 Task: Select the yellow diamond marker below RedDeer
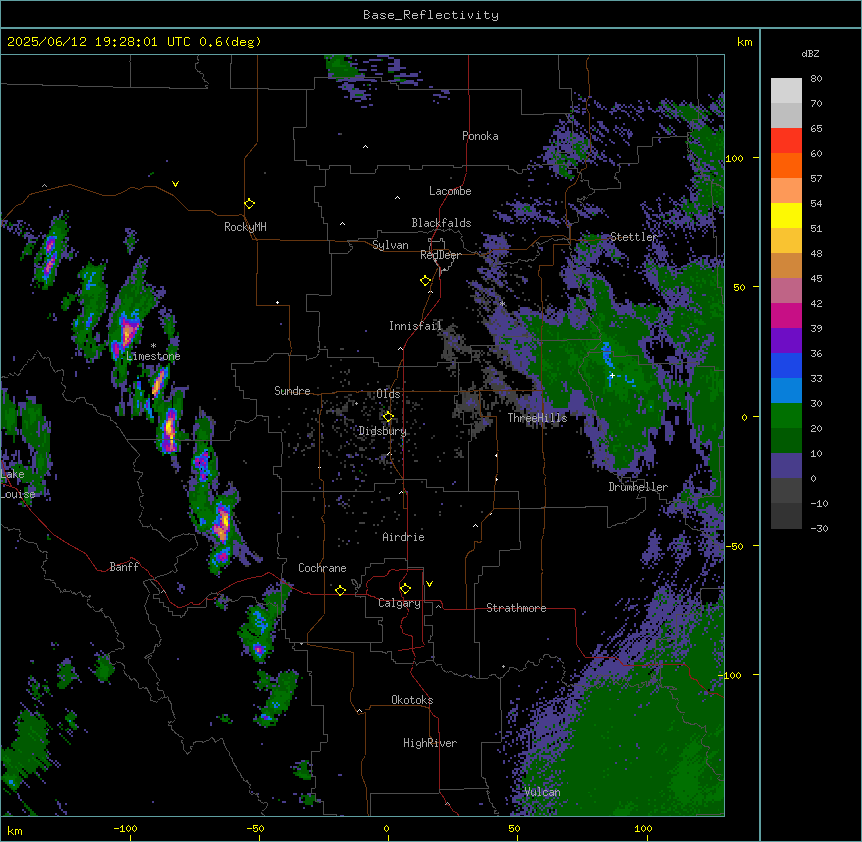tap(426, 281)
